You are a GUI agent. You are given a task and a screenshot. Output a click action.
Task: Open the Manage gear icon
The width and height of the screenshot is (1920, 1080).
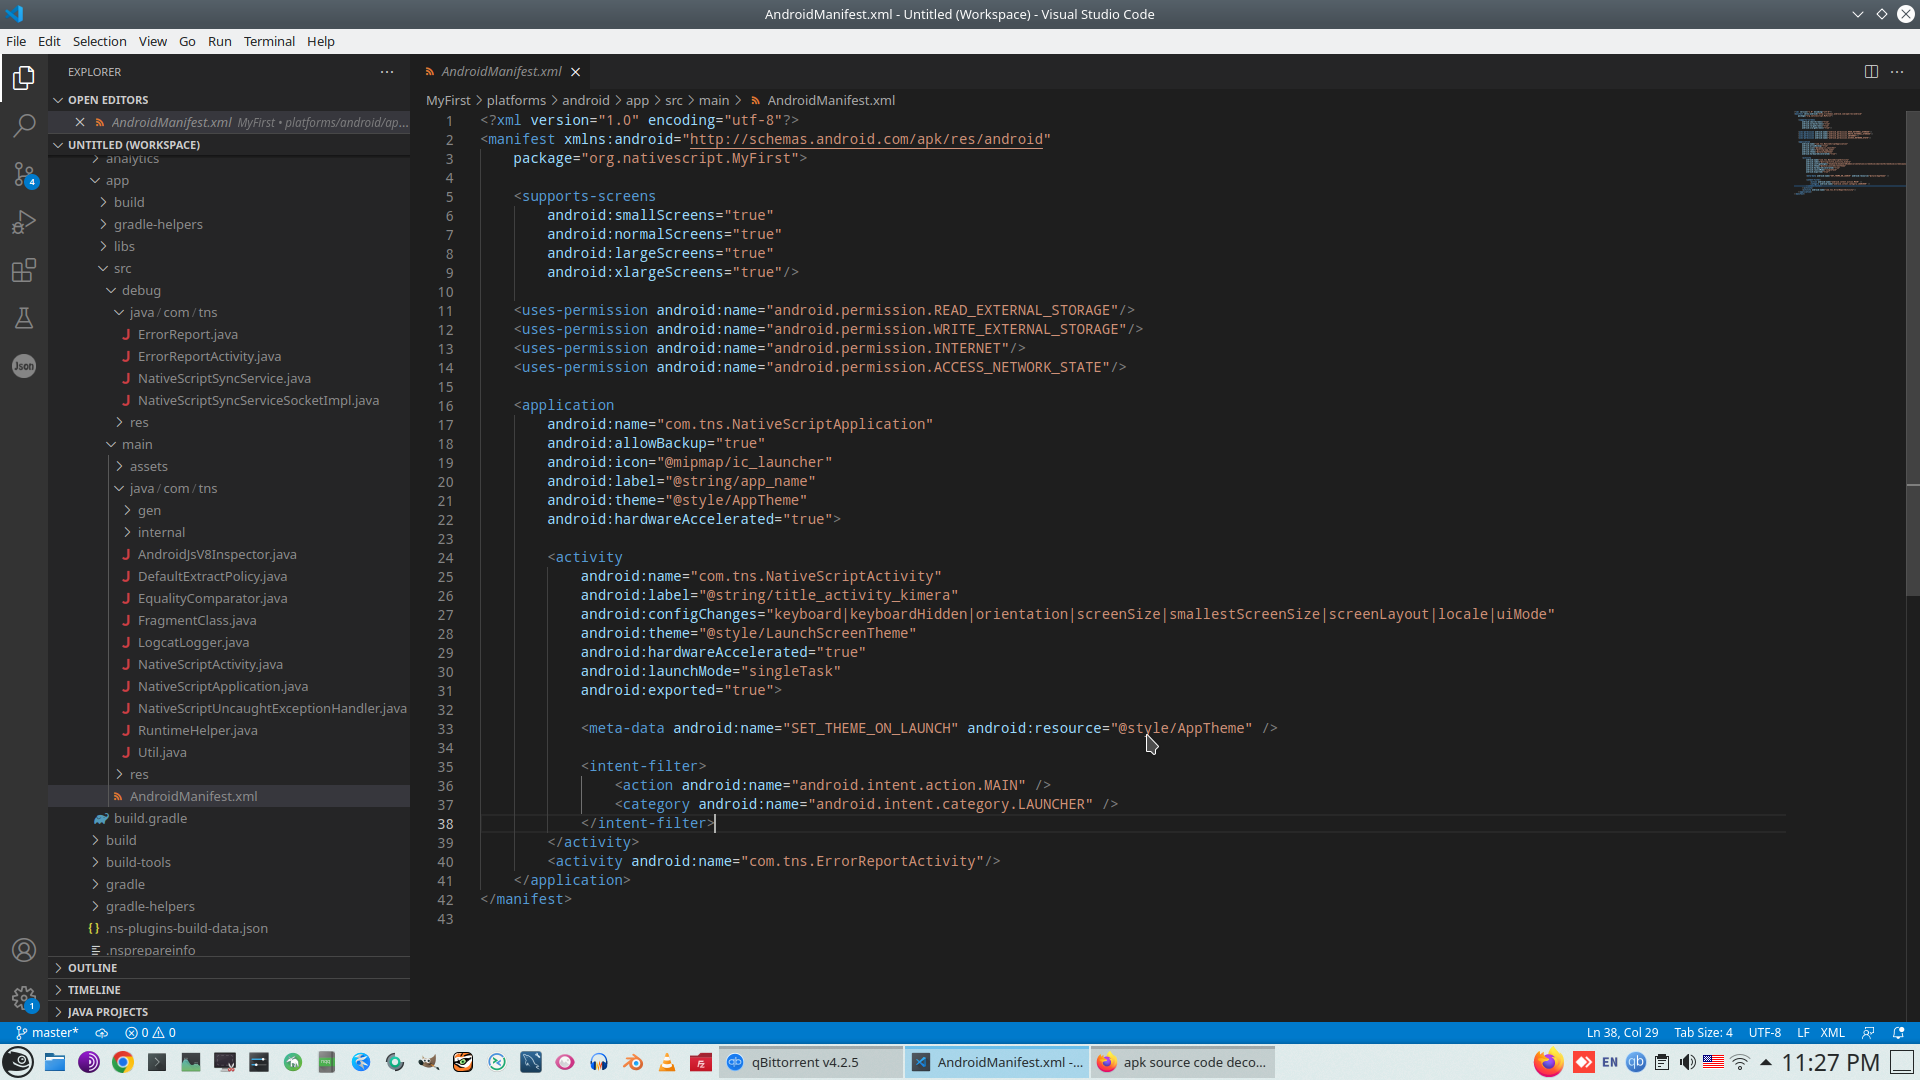point(24,997)
